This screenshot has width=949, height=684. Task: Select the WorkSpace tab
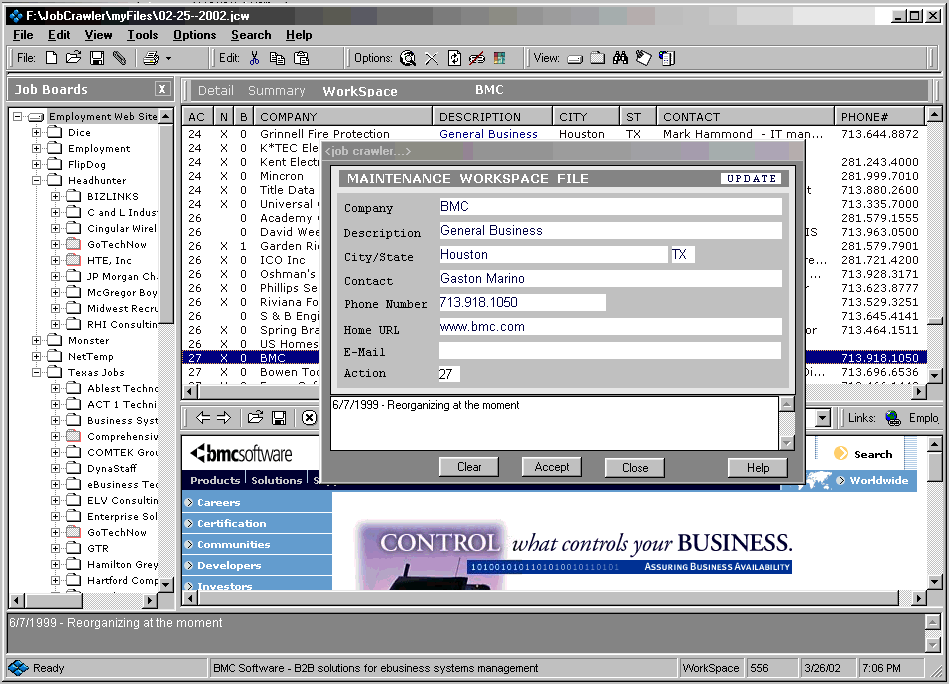coord(360,91)
